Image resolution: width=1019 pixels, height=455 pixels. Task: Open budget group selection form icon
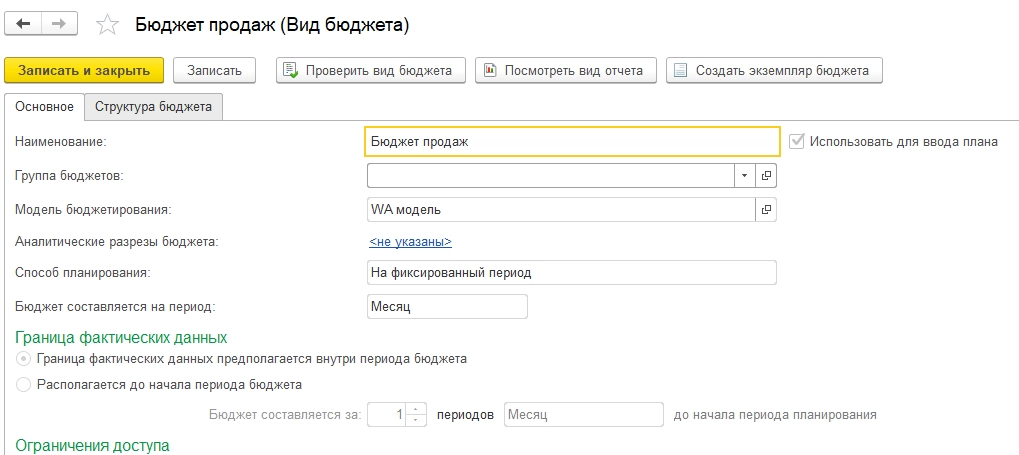[767, 175]
